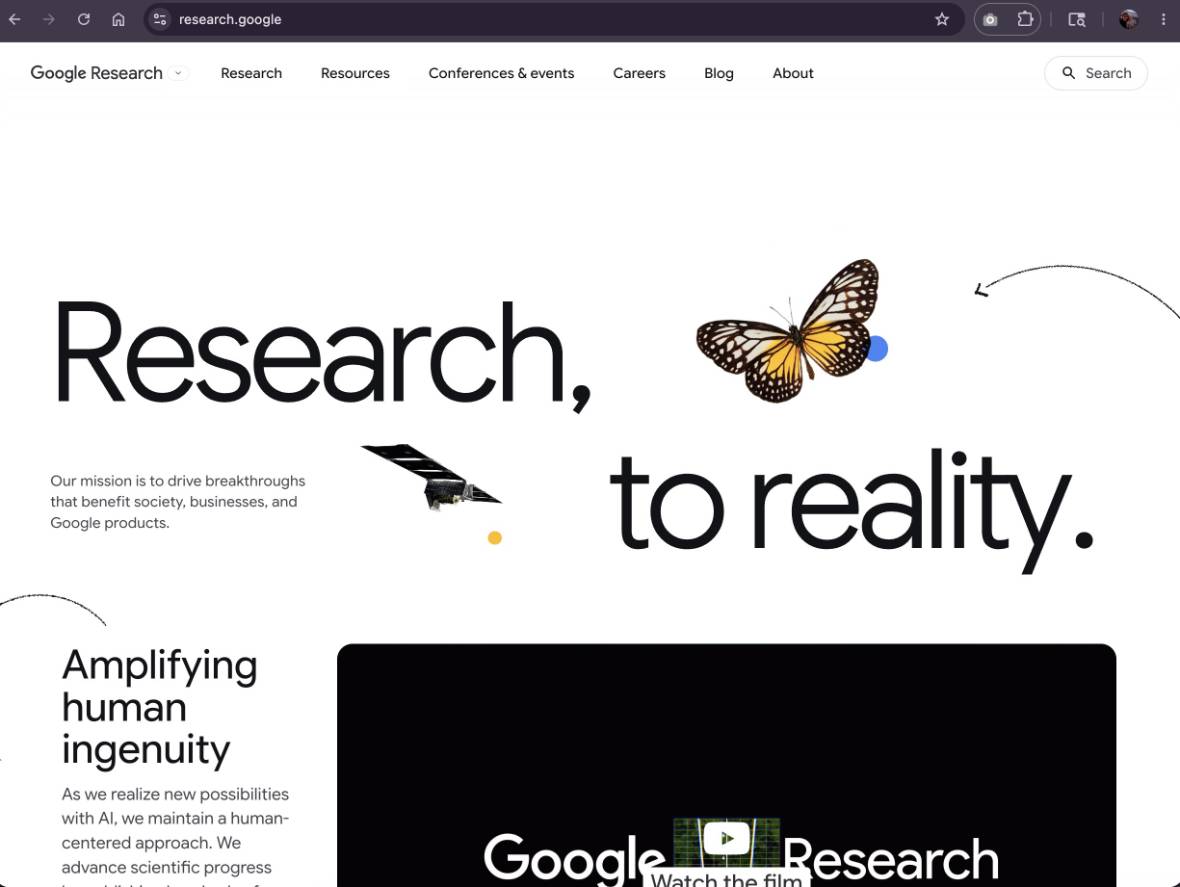Open the browser three-dot menu

(x=1163, y=20)
